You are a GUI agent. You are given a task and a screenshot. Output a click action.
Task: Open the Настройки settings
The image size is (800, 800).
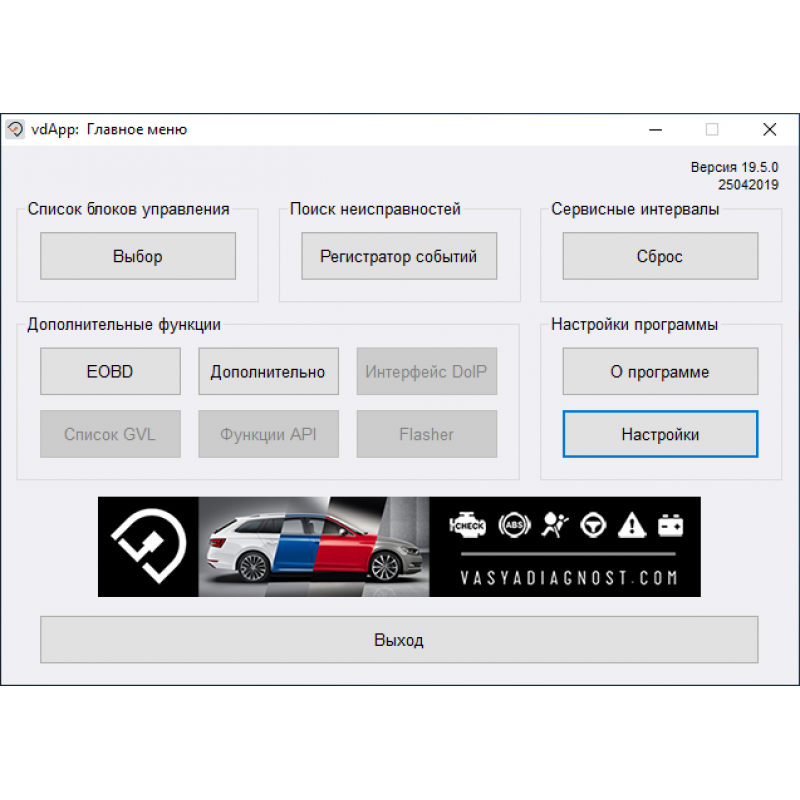tap(660, 434)
